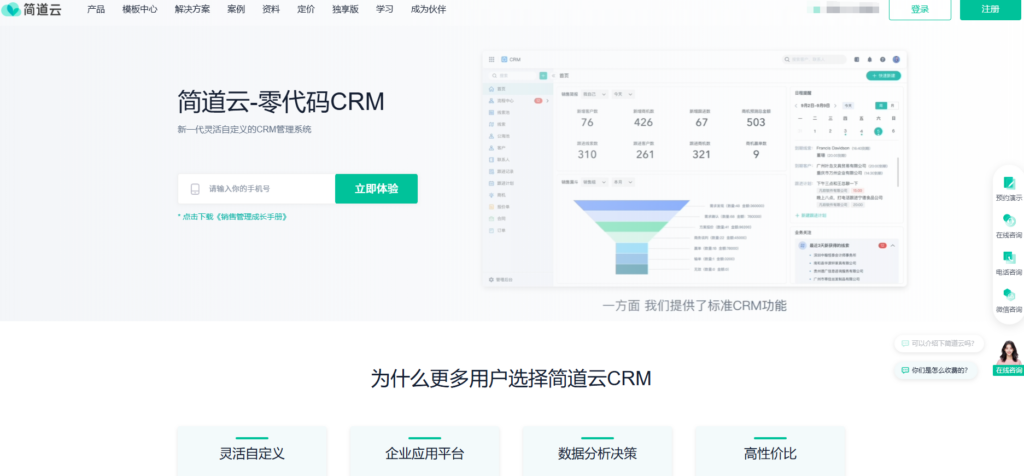Click the book icon beside bell in preview

pos(857,59)
